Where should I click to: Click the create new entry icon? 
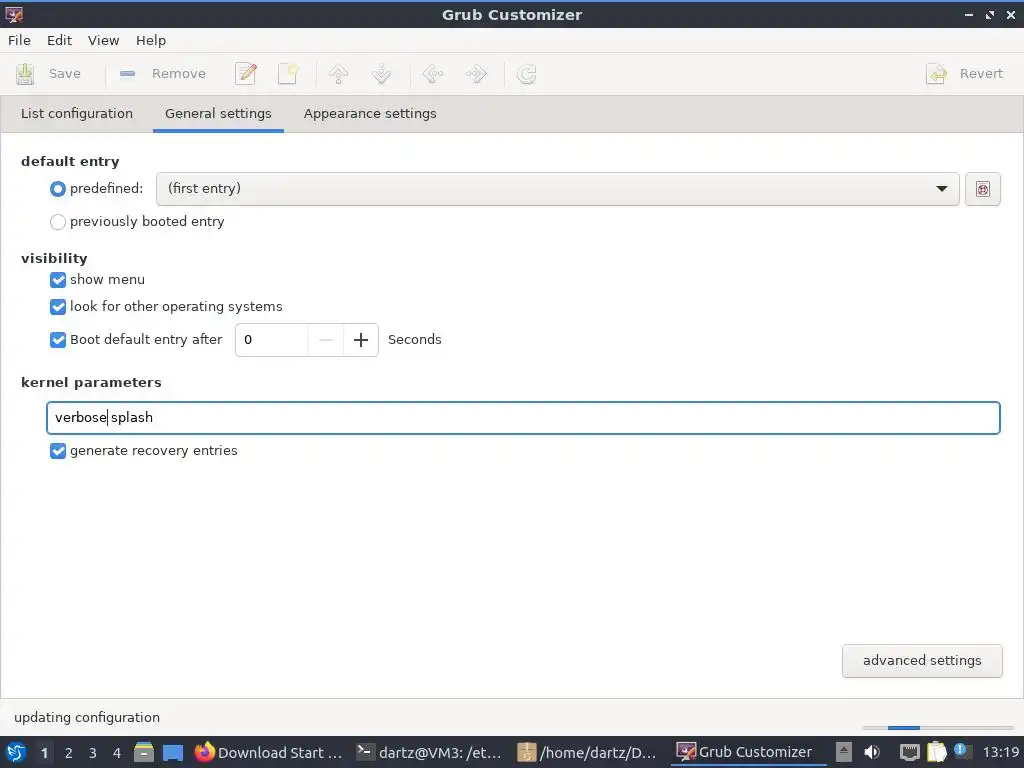click(288, 74)
